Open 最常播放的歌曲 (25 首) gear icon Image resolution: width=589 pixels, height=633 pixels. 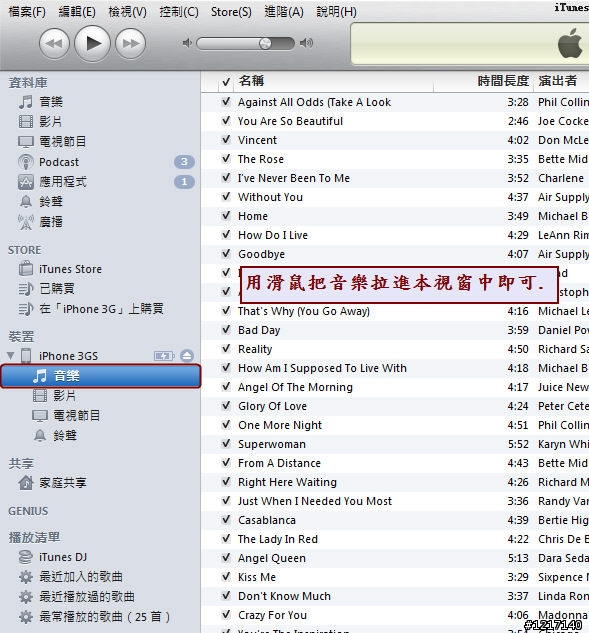pyautogui.click(x=26, y=616)
